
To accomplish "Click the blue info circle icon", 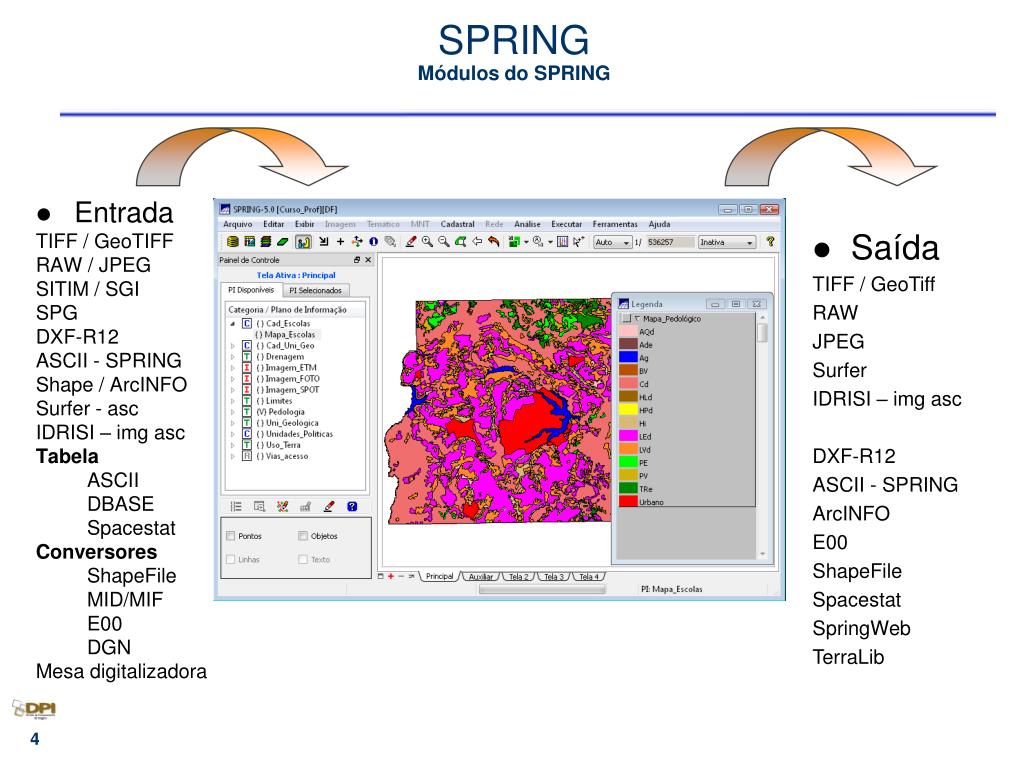I will click(374, 242).
